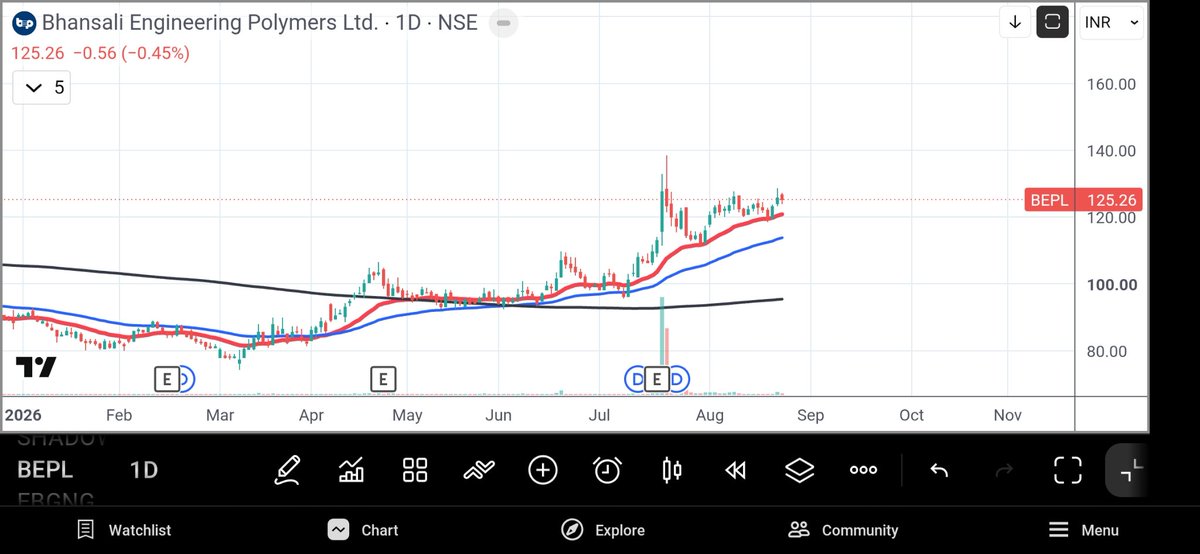Click the Nov label on time axis

pos(1007,415)
